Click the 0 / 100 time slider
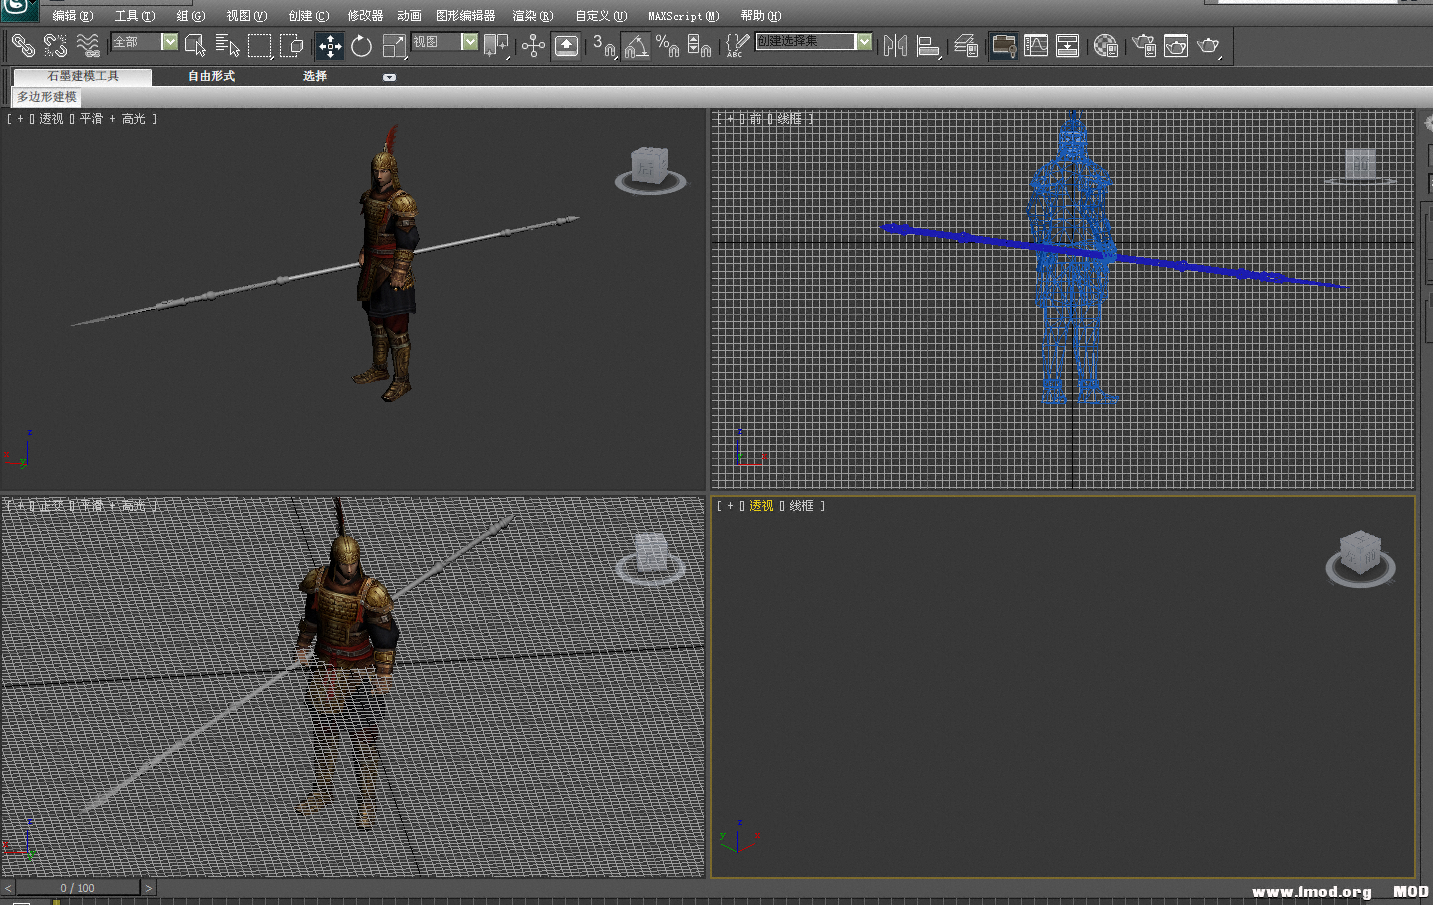Viewport: 1433px width, 905px height. point(78,888)
